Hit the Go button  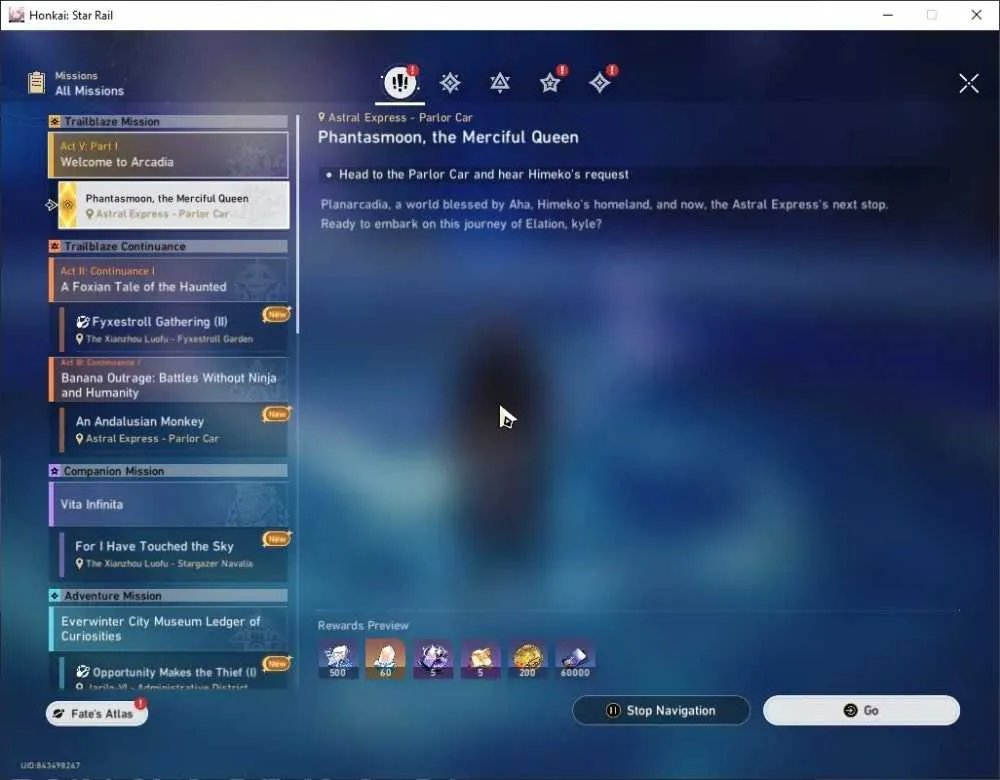point(861,710)
